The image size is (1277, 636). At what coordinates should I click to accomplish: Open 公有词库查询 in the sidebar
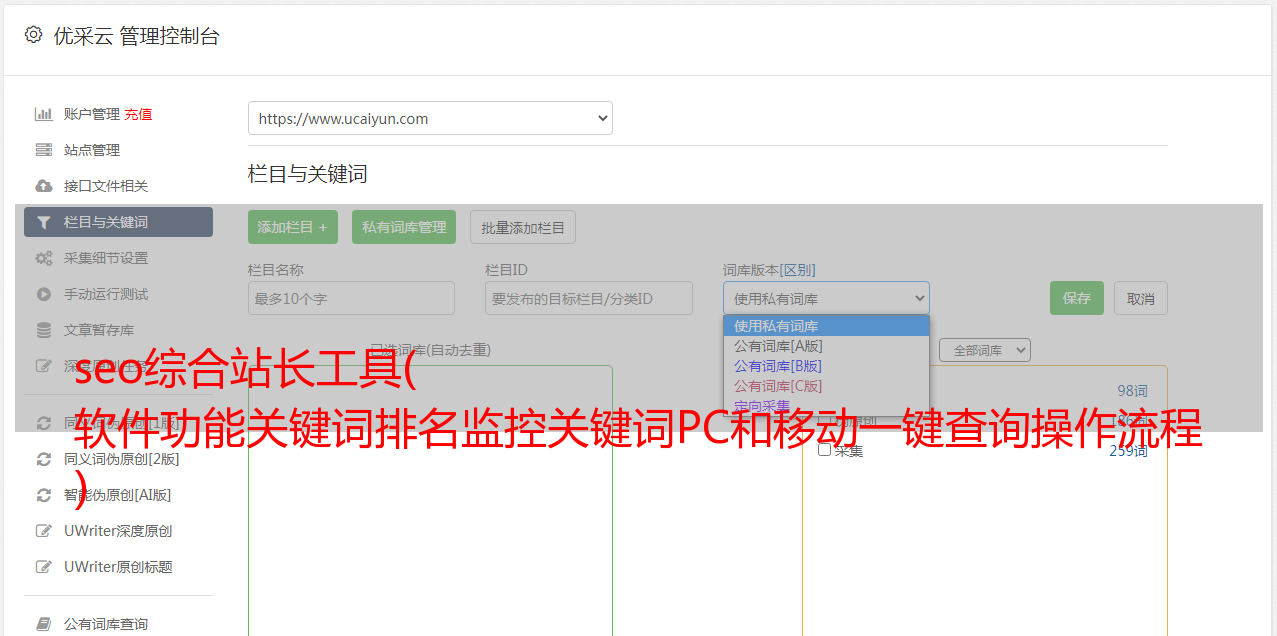[106, 624]
